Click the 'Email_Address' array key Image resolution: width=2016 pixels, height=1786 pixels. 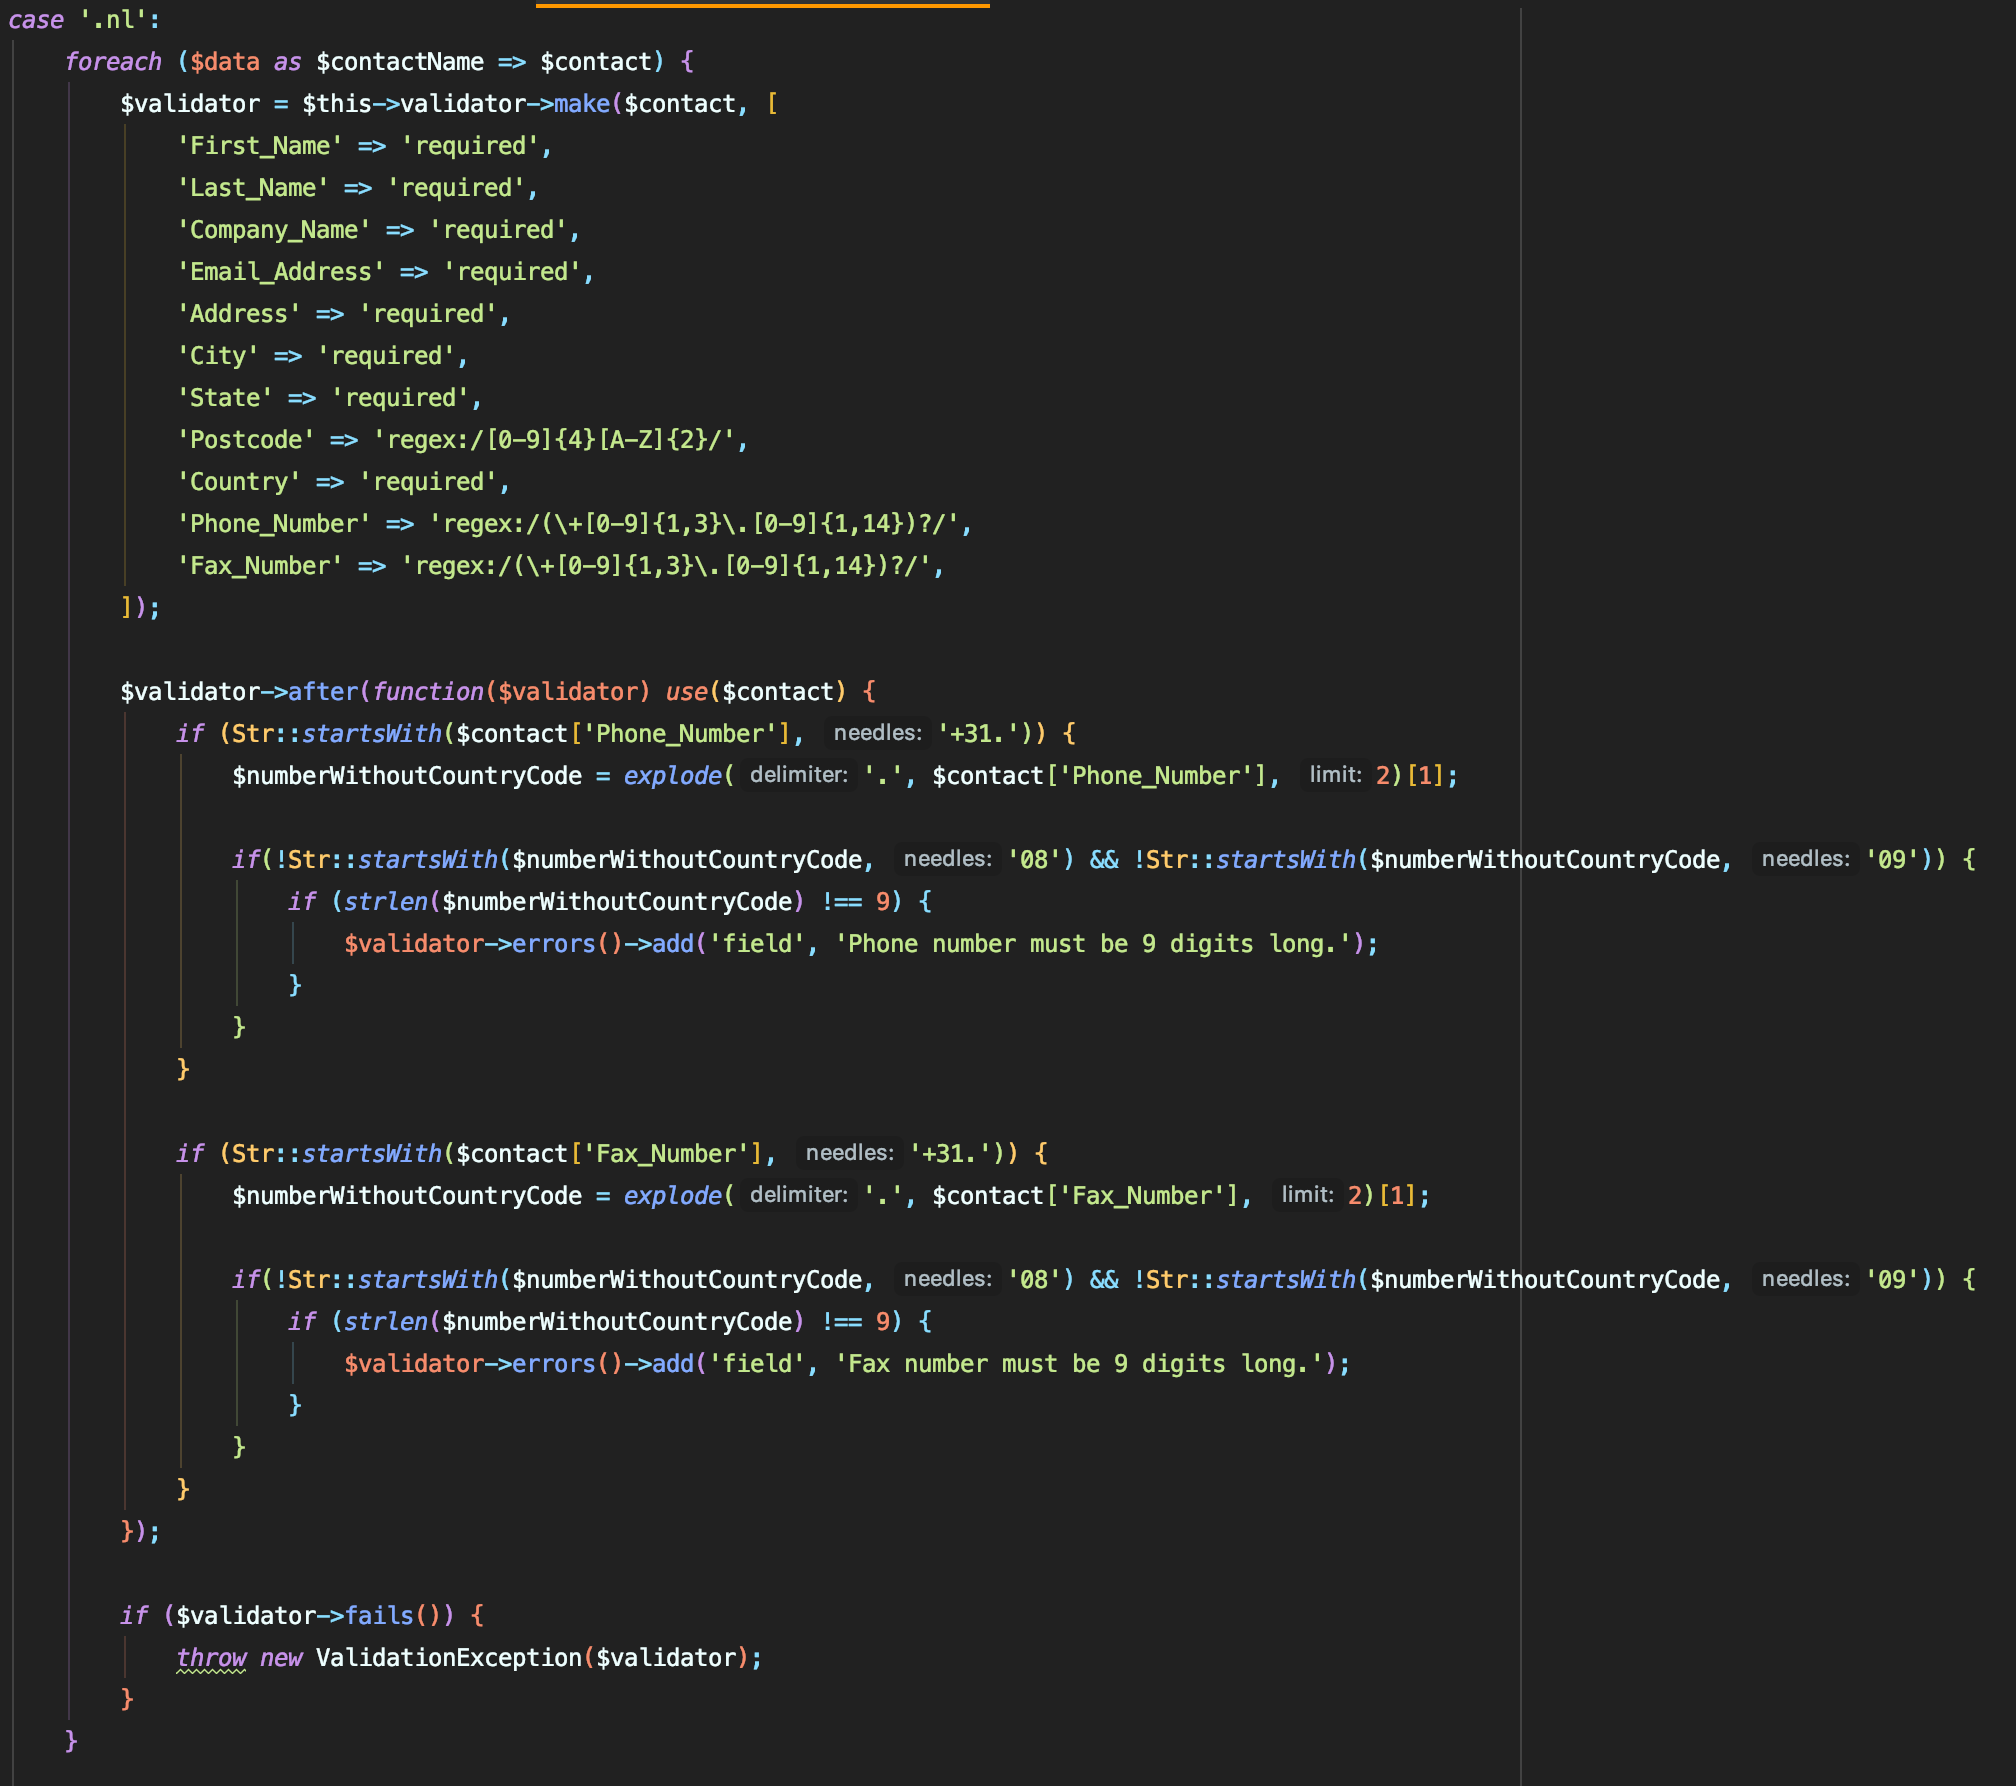coord(281,272)
